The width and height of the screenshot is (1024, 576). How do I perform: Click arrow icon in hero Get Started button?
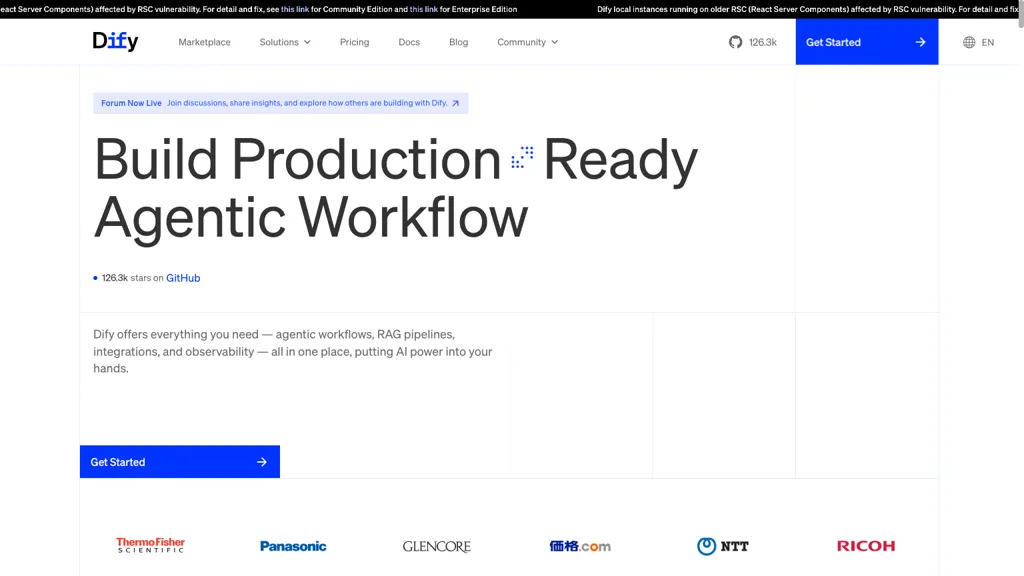pyautogui.click(x=262, y=462)
